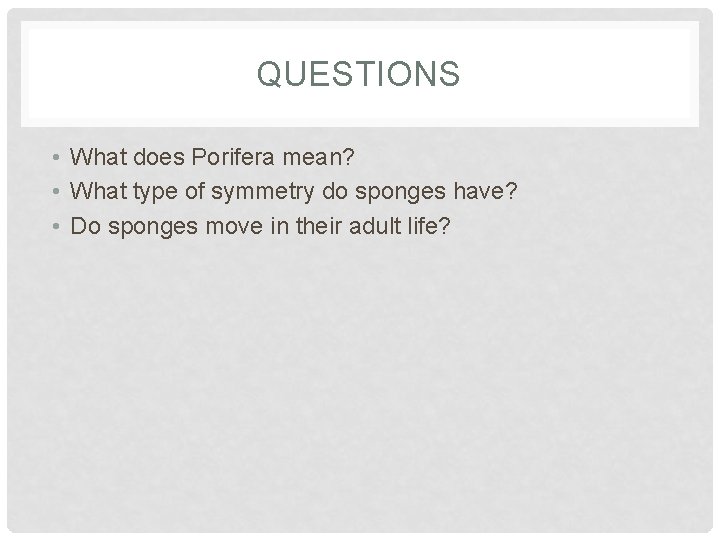Click sponges in the adult life question
The height and width of the screenshot is (540, 720).
point(149,226)
